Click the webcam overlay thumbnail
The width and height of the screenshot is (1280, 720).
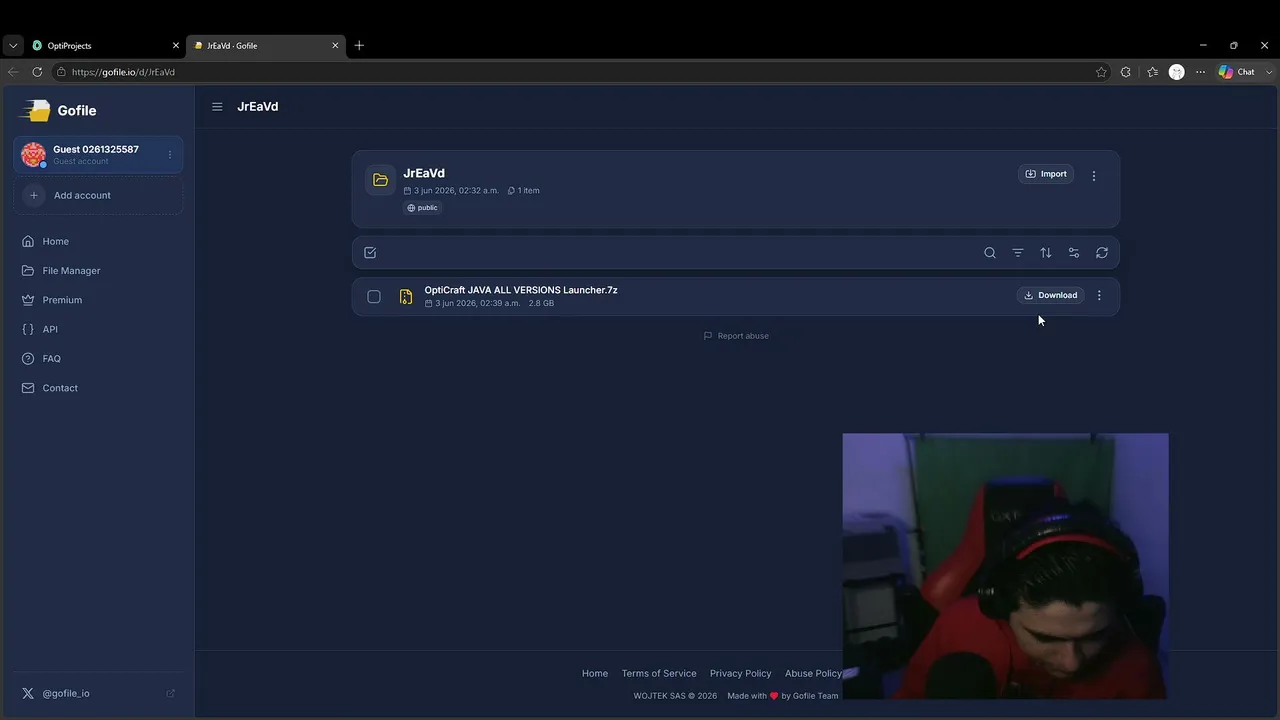[1005, 566]
